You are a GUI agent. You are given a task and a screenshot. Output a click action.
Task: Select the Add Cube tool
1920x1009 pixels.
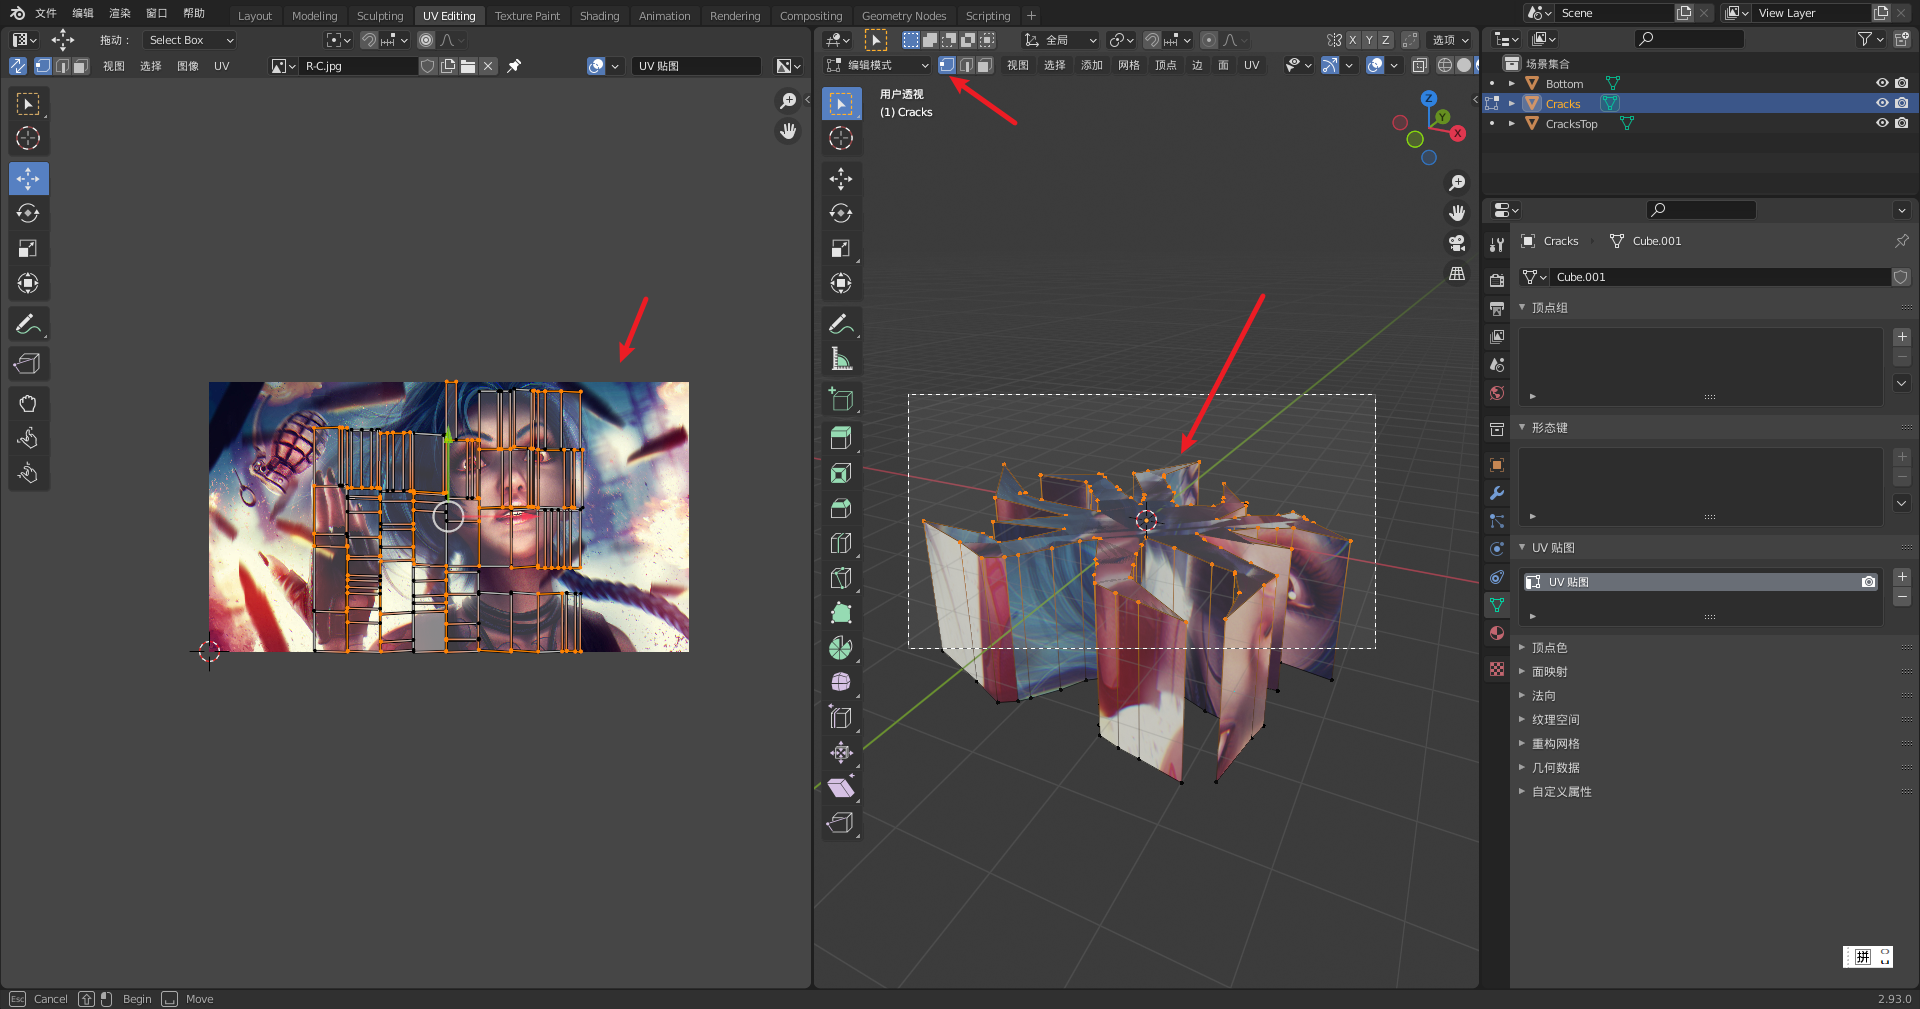(841, 399)
